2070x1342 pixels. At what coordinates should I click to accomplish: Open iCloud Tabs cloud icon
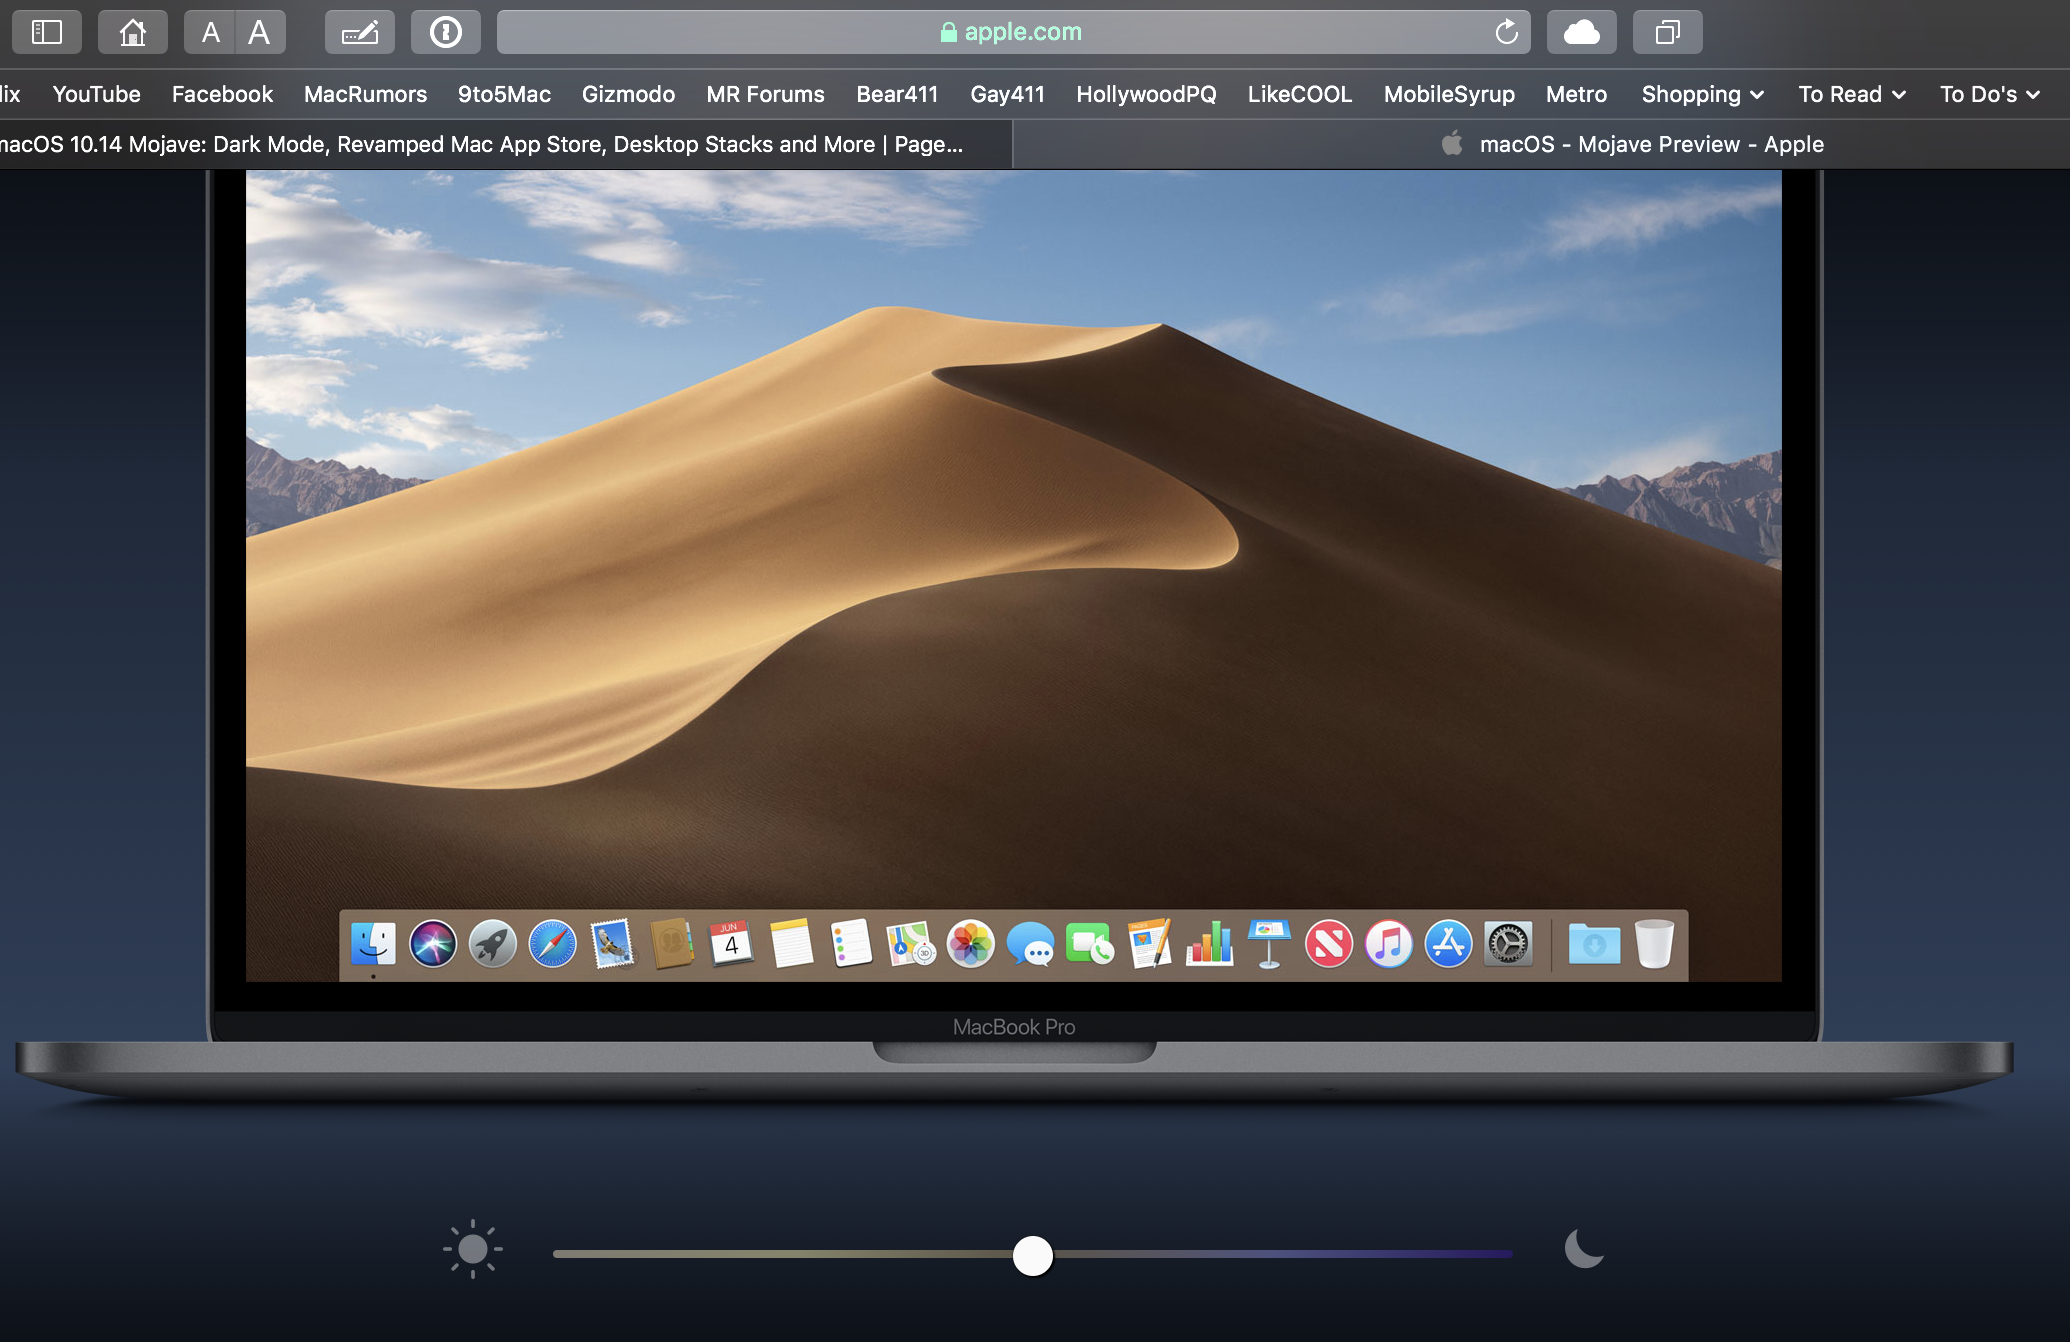[1581, 32]
